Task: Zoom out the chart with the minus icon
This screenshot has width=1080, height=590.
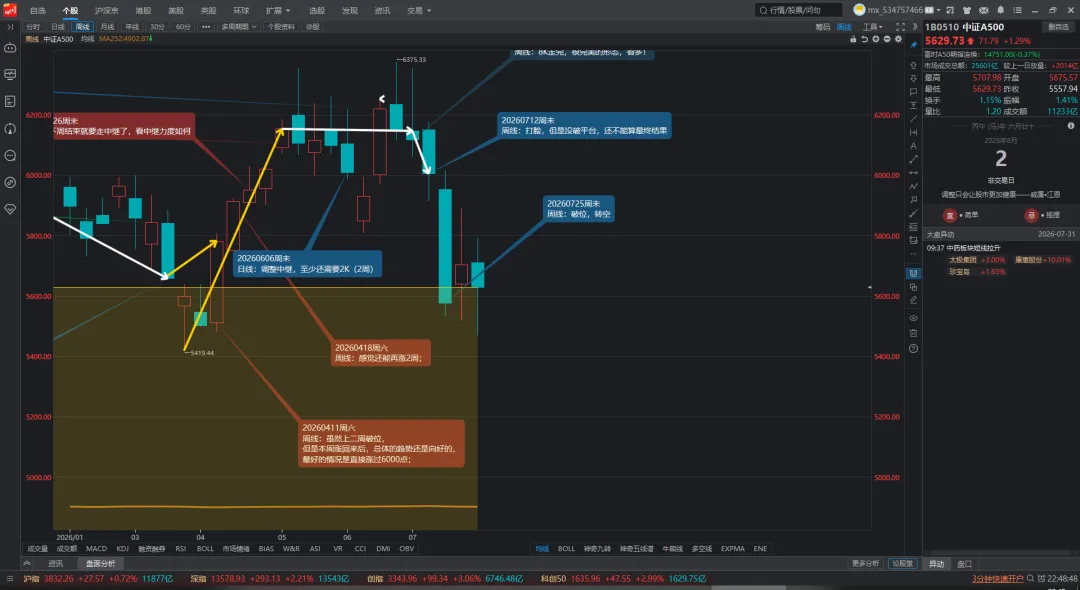Action: coord(886,39)
